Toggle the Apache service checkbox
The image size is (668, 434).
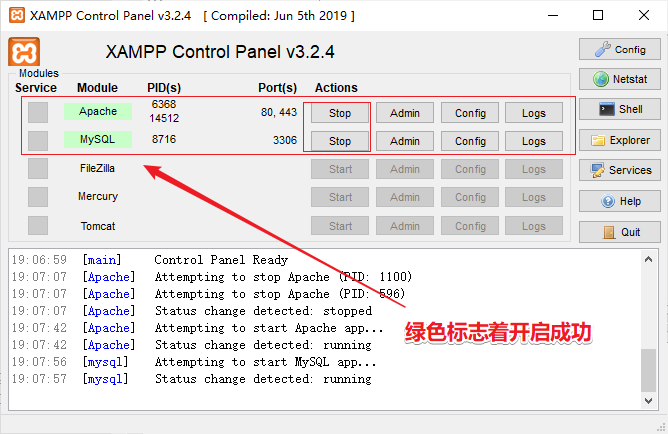[x=38, y=112]
